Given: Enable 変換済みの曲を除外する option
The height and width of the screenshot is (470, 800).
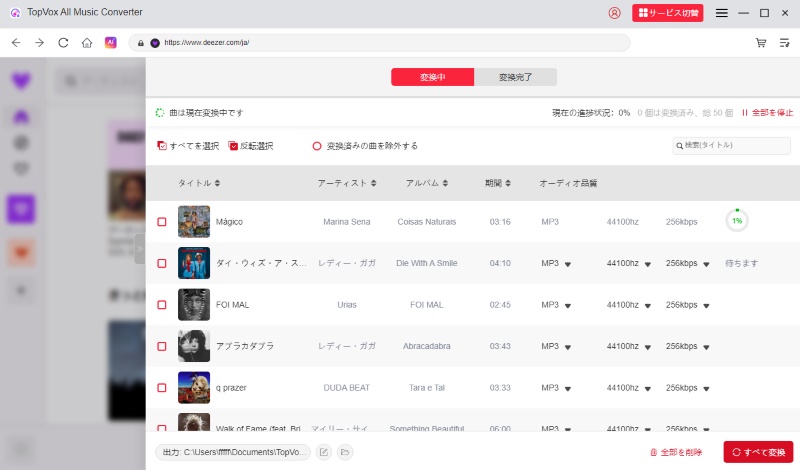Looking at the screenshot, I should point(317,146).
